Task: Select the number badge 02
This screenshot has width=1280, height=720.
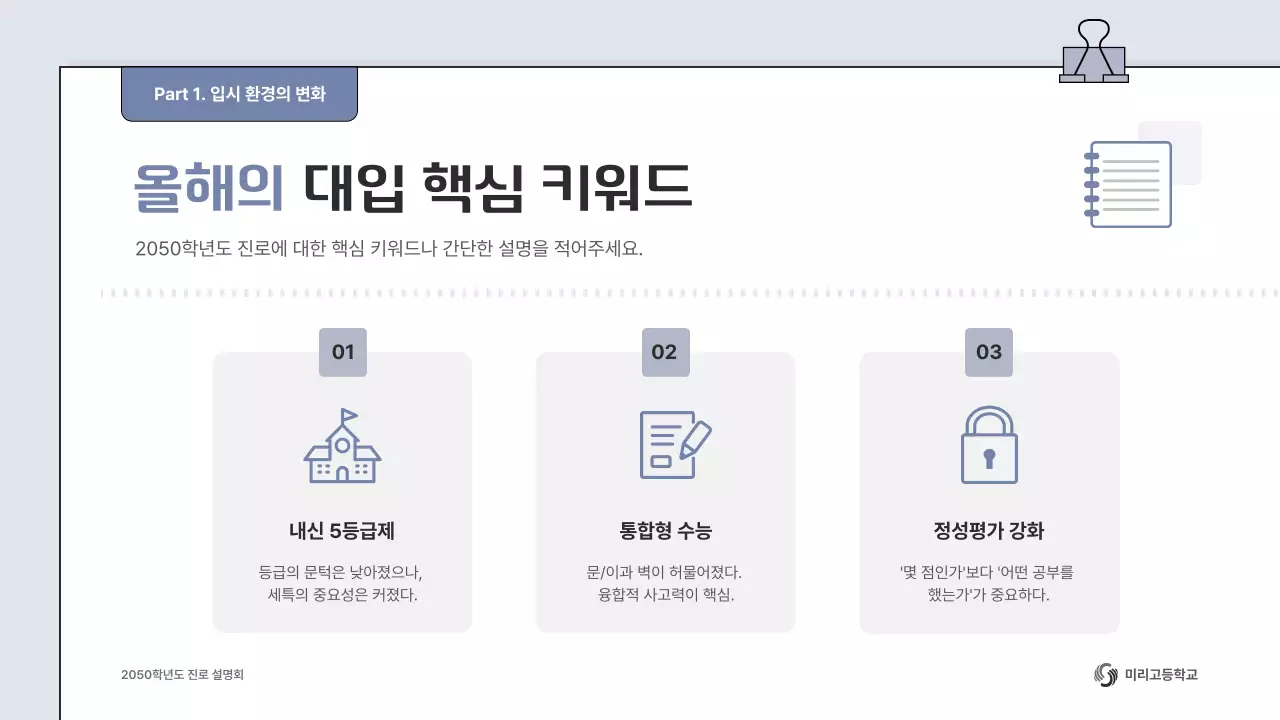Action: [x=665, y=353]
